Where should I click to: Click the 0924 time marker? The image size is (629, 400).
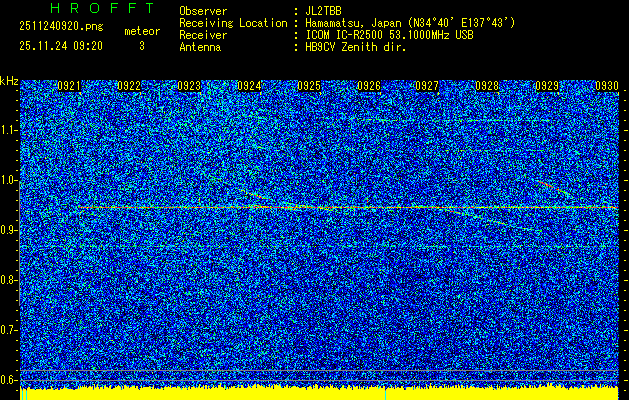pos(248,87)
